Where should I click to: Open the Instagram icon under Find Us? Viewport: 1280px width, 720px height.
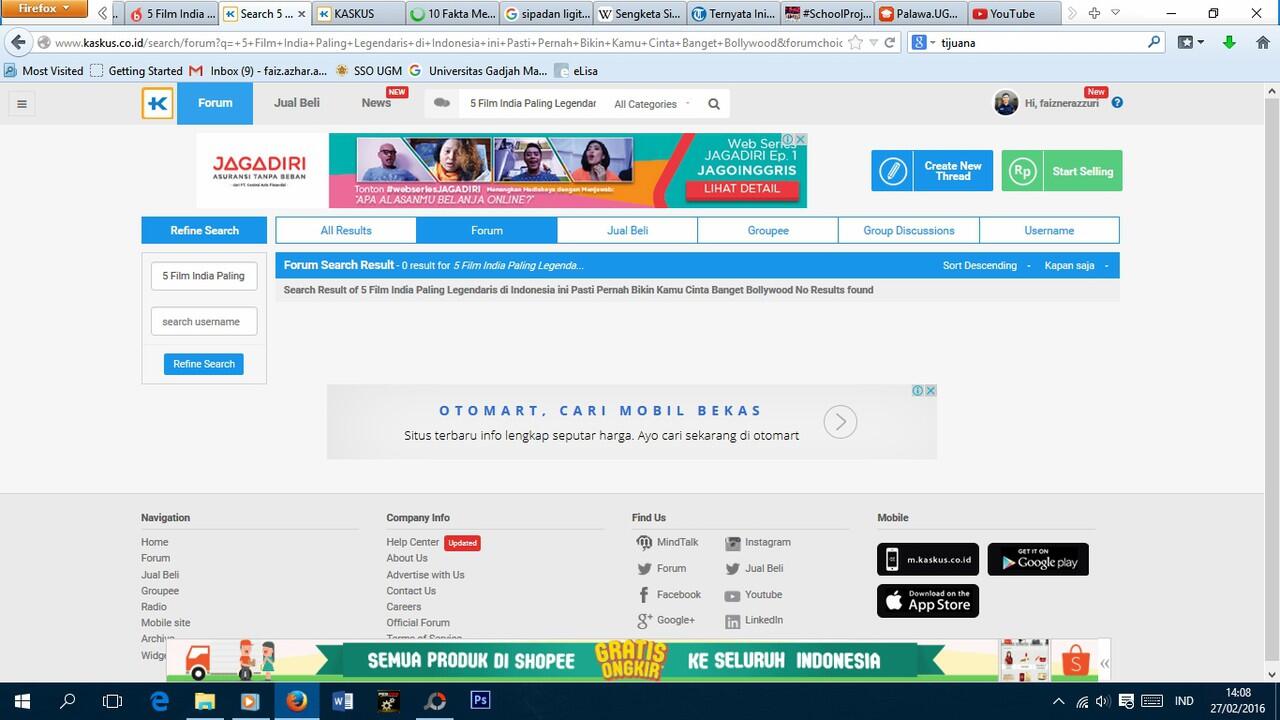733,543
